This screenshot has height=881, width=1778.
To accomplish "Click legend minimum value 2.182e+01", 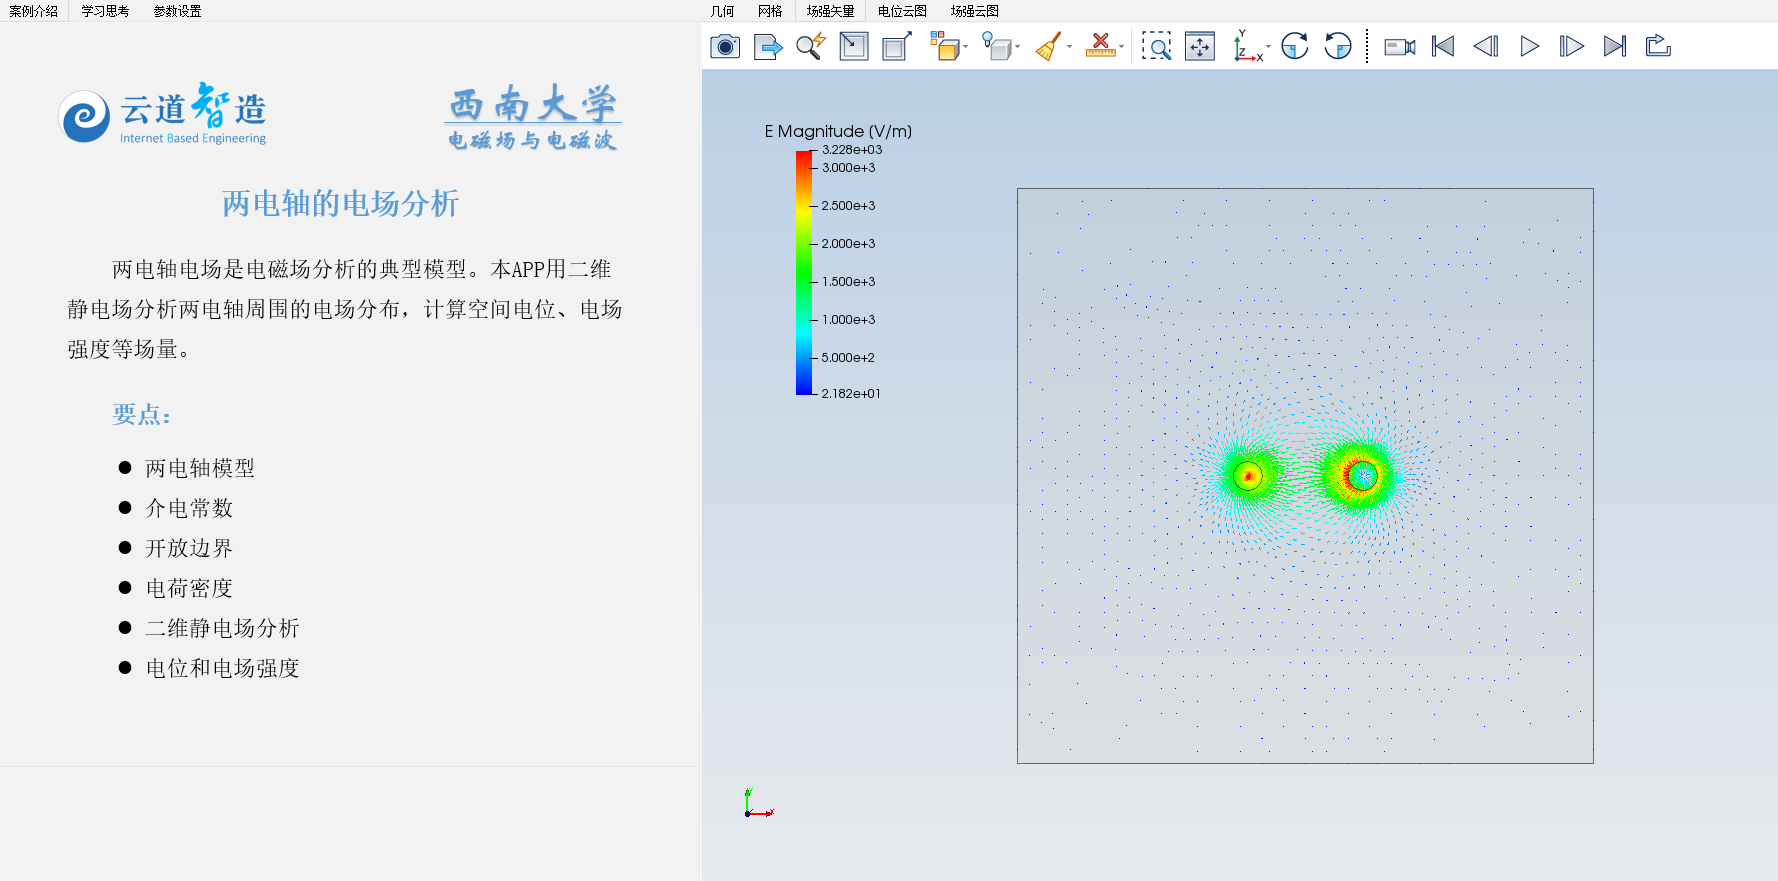I will (x=851, y=394).
